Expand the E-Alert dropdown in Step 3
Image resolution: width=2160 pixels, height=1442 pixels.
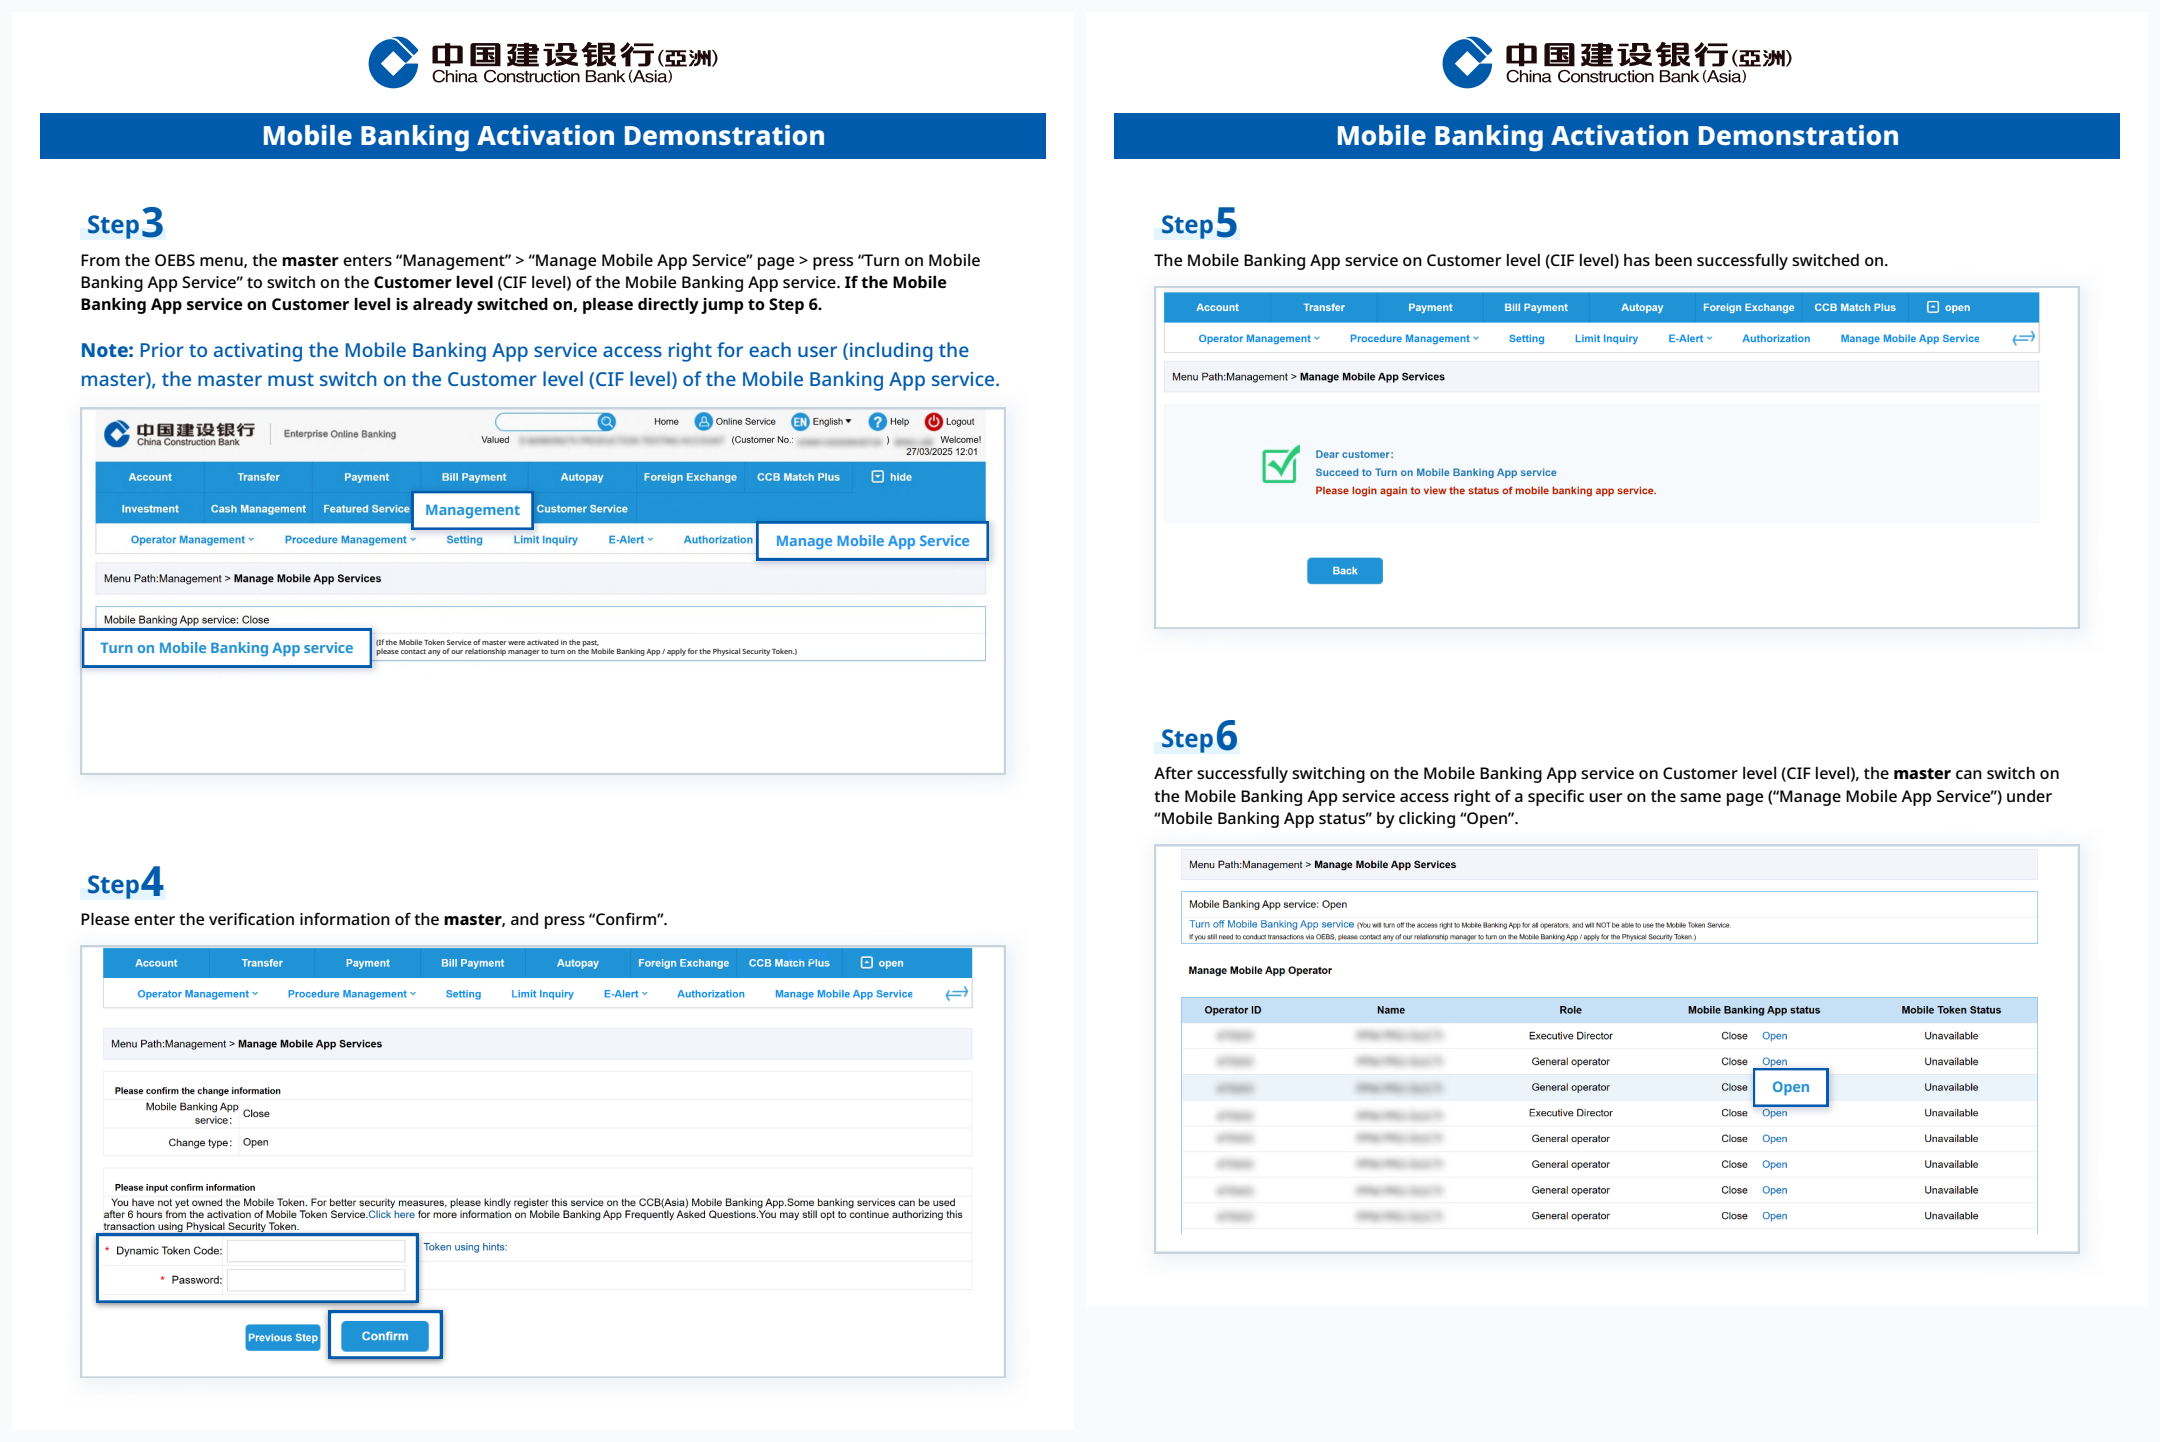click(x=631, y=540)
